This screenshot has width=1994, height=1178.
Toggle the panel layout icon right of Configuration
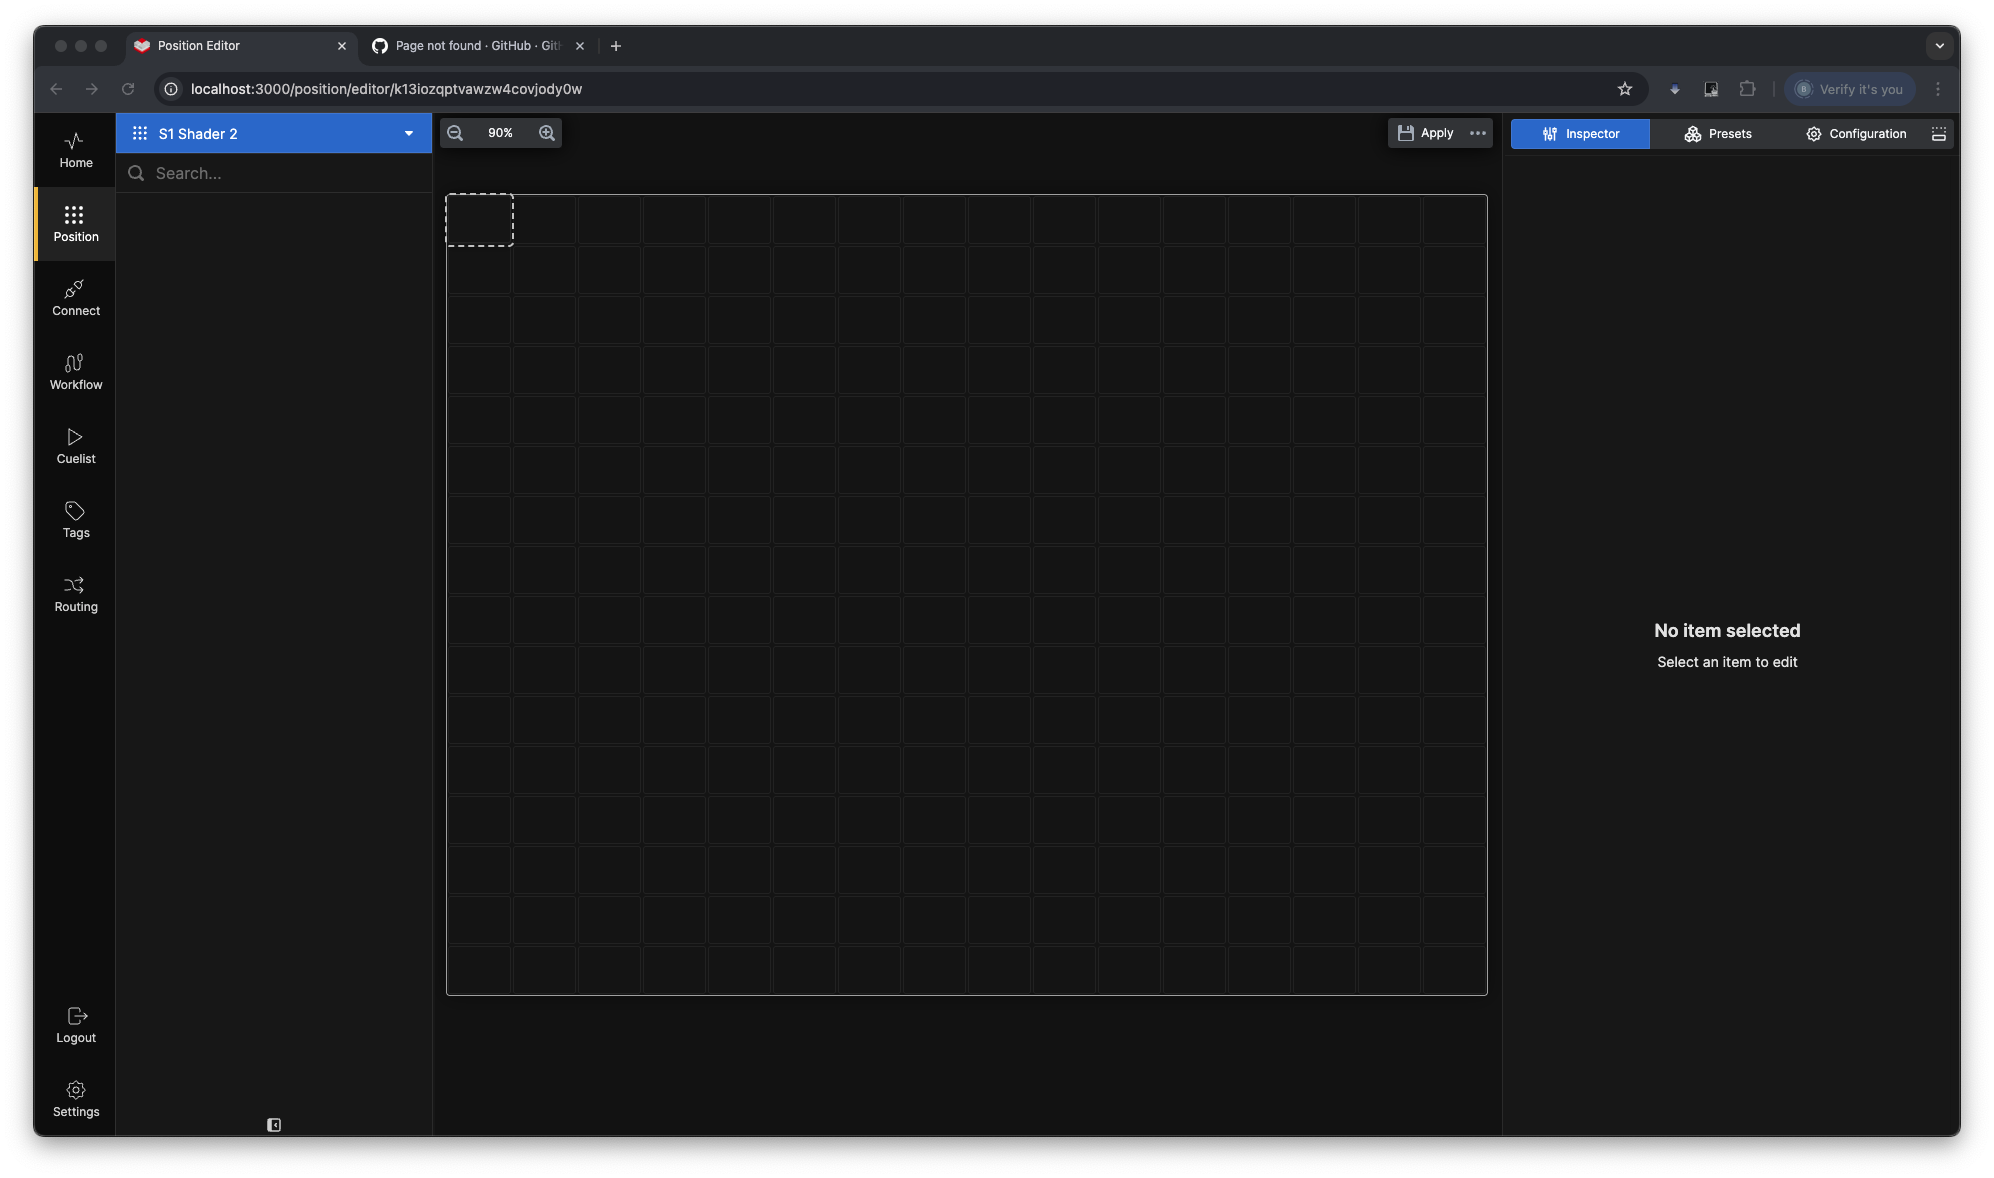pos(1938,134)
